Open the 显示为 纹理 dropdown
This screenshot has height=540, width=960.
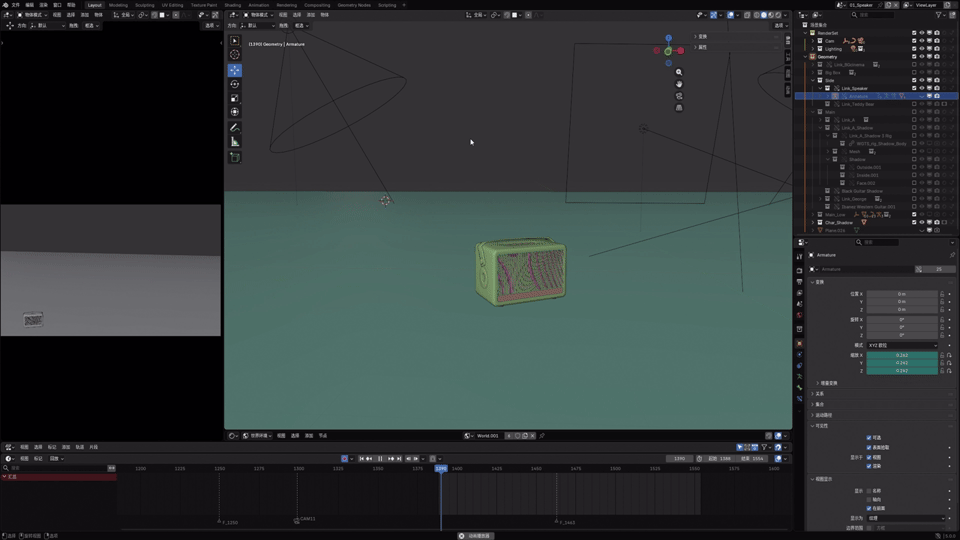906,518
